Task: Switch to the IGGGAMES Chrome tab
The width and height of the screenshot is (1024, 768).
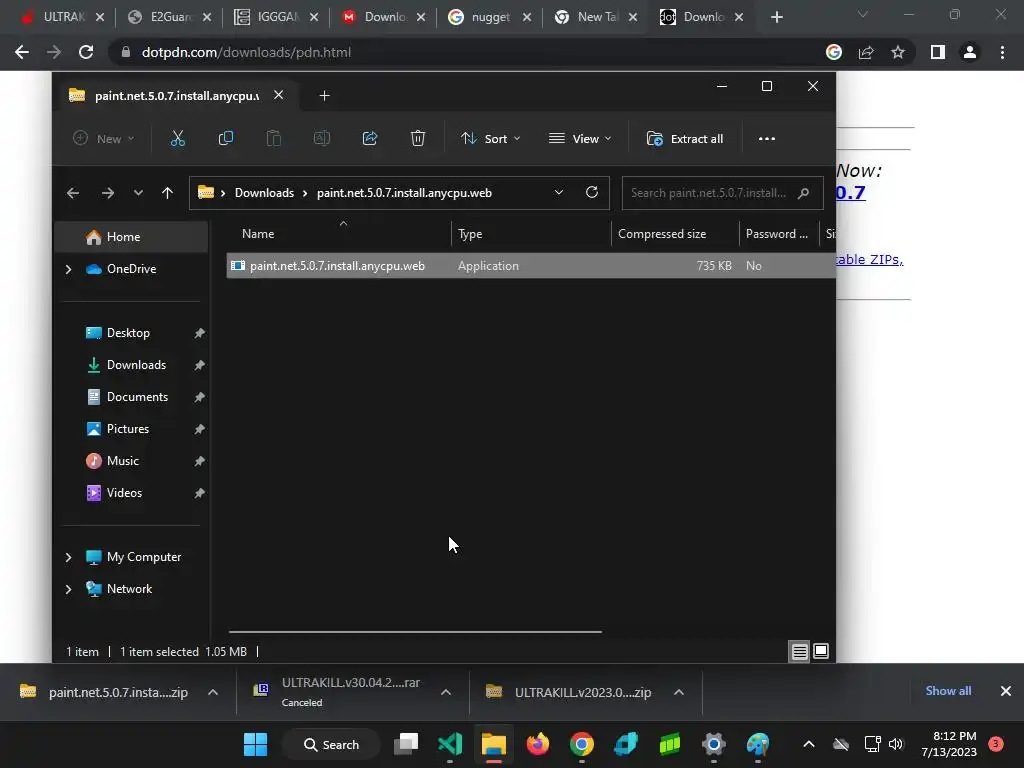Action: pos(277,17)
